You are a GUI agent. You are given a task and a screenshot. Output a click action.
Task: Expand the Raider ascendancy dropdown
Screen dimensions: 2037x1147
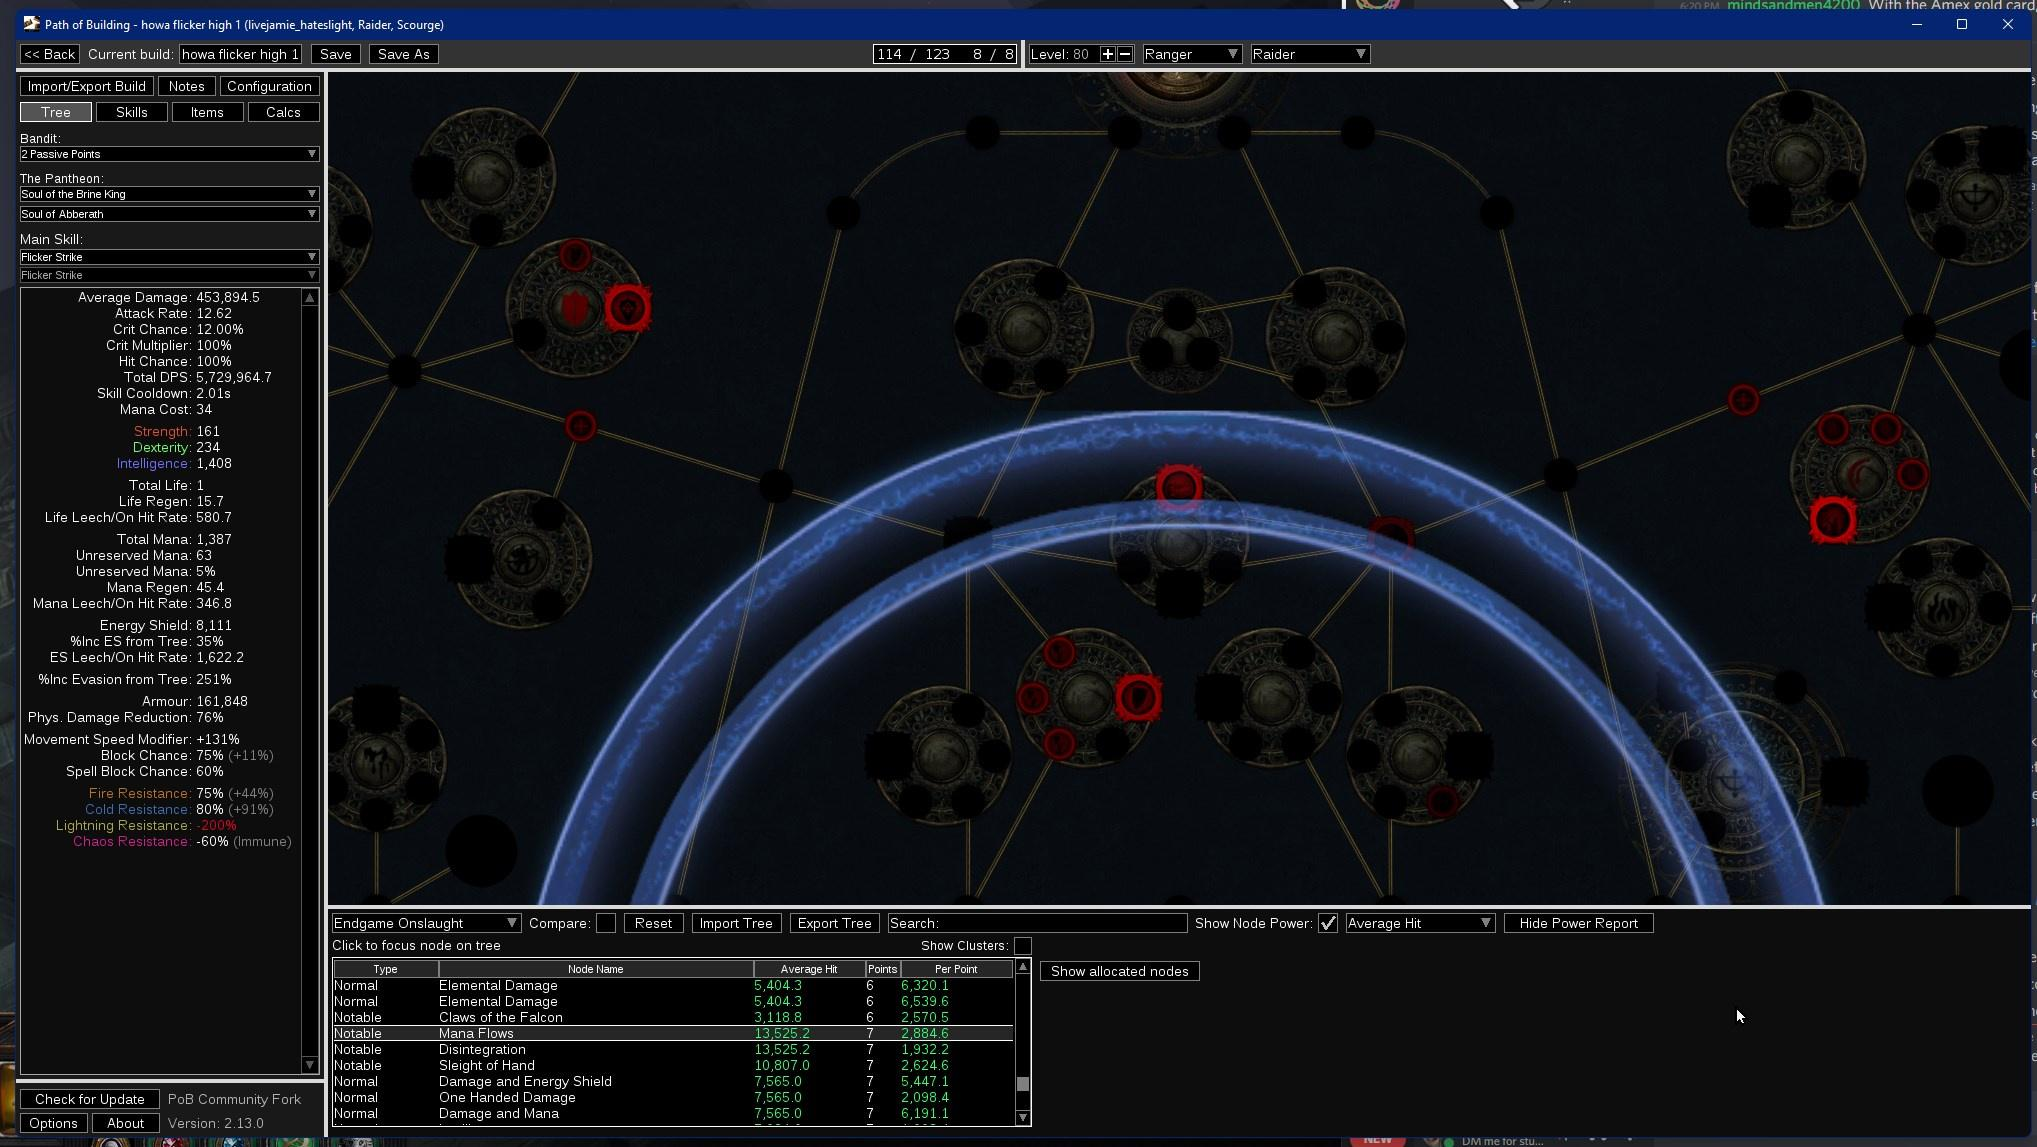(1309, 54)
